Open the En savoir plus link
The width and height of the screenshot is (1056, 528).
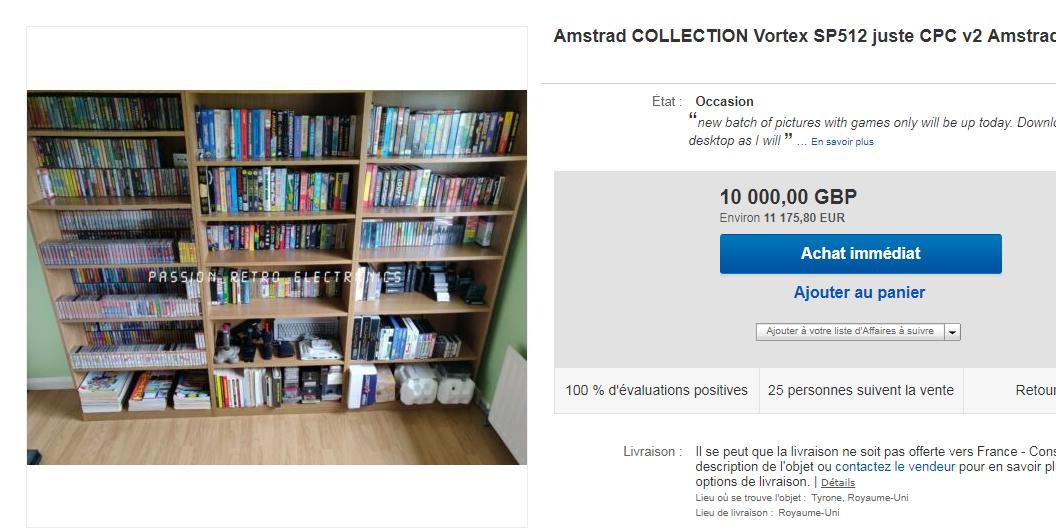[x=842, y=142]
